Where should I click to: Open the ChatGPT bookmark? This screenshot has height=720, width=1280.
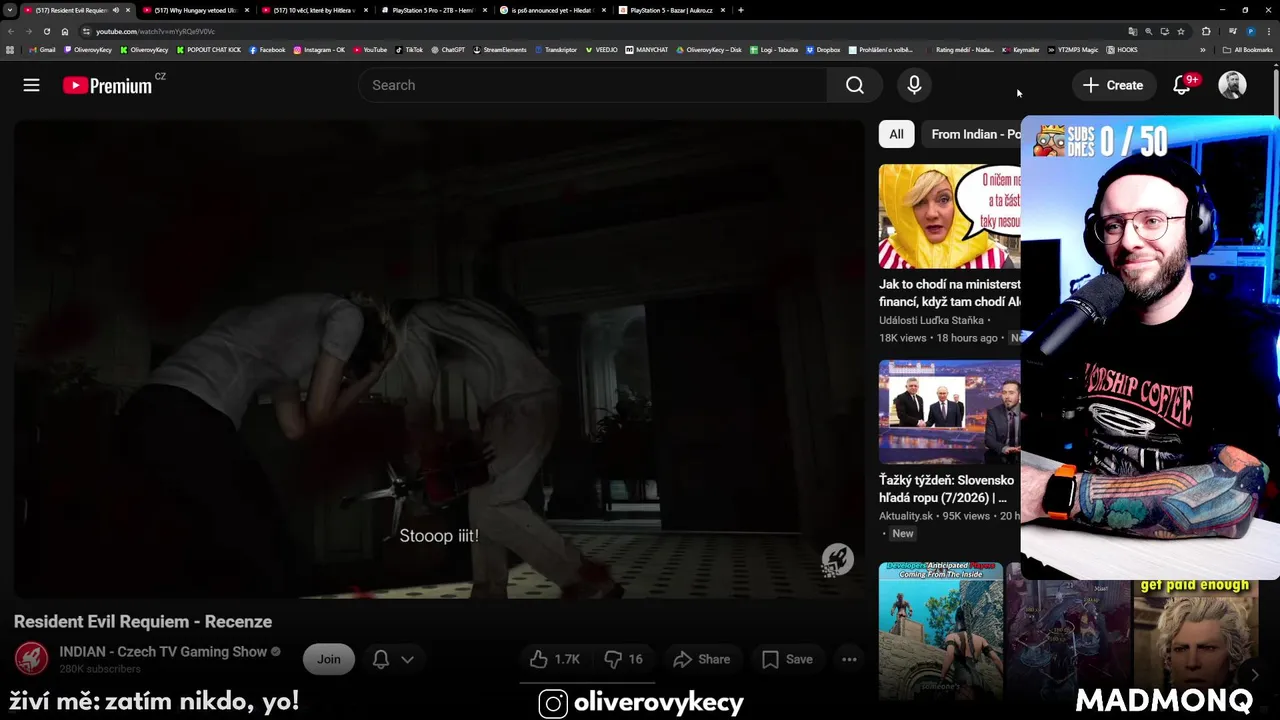point(447,49)
